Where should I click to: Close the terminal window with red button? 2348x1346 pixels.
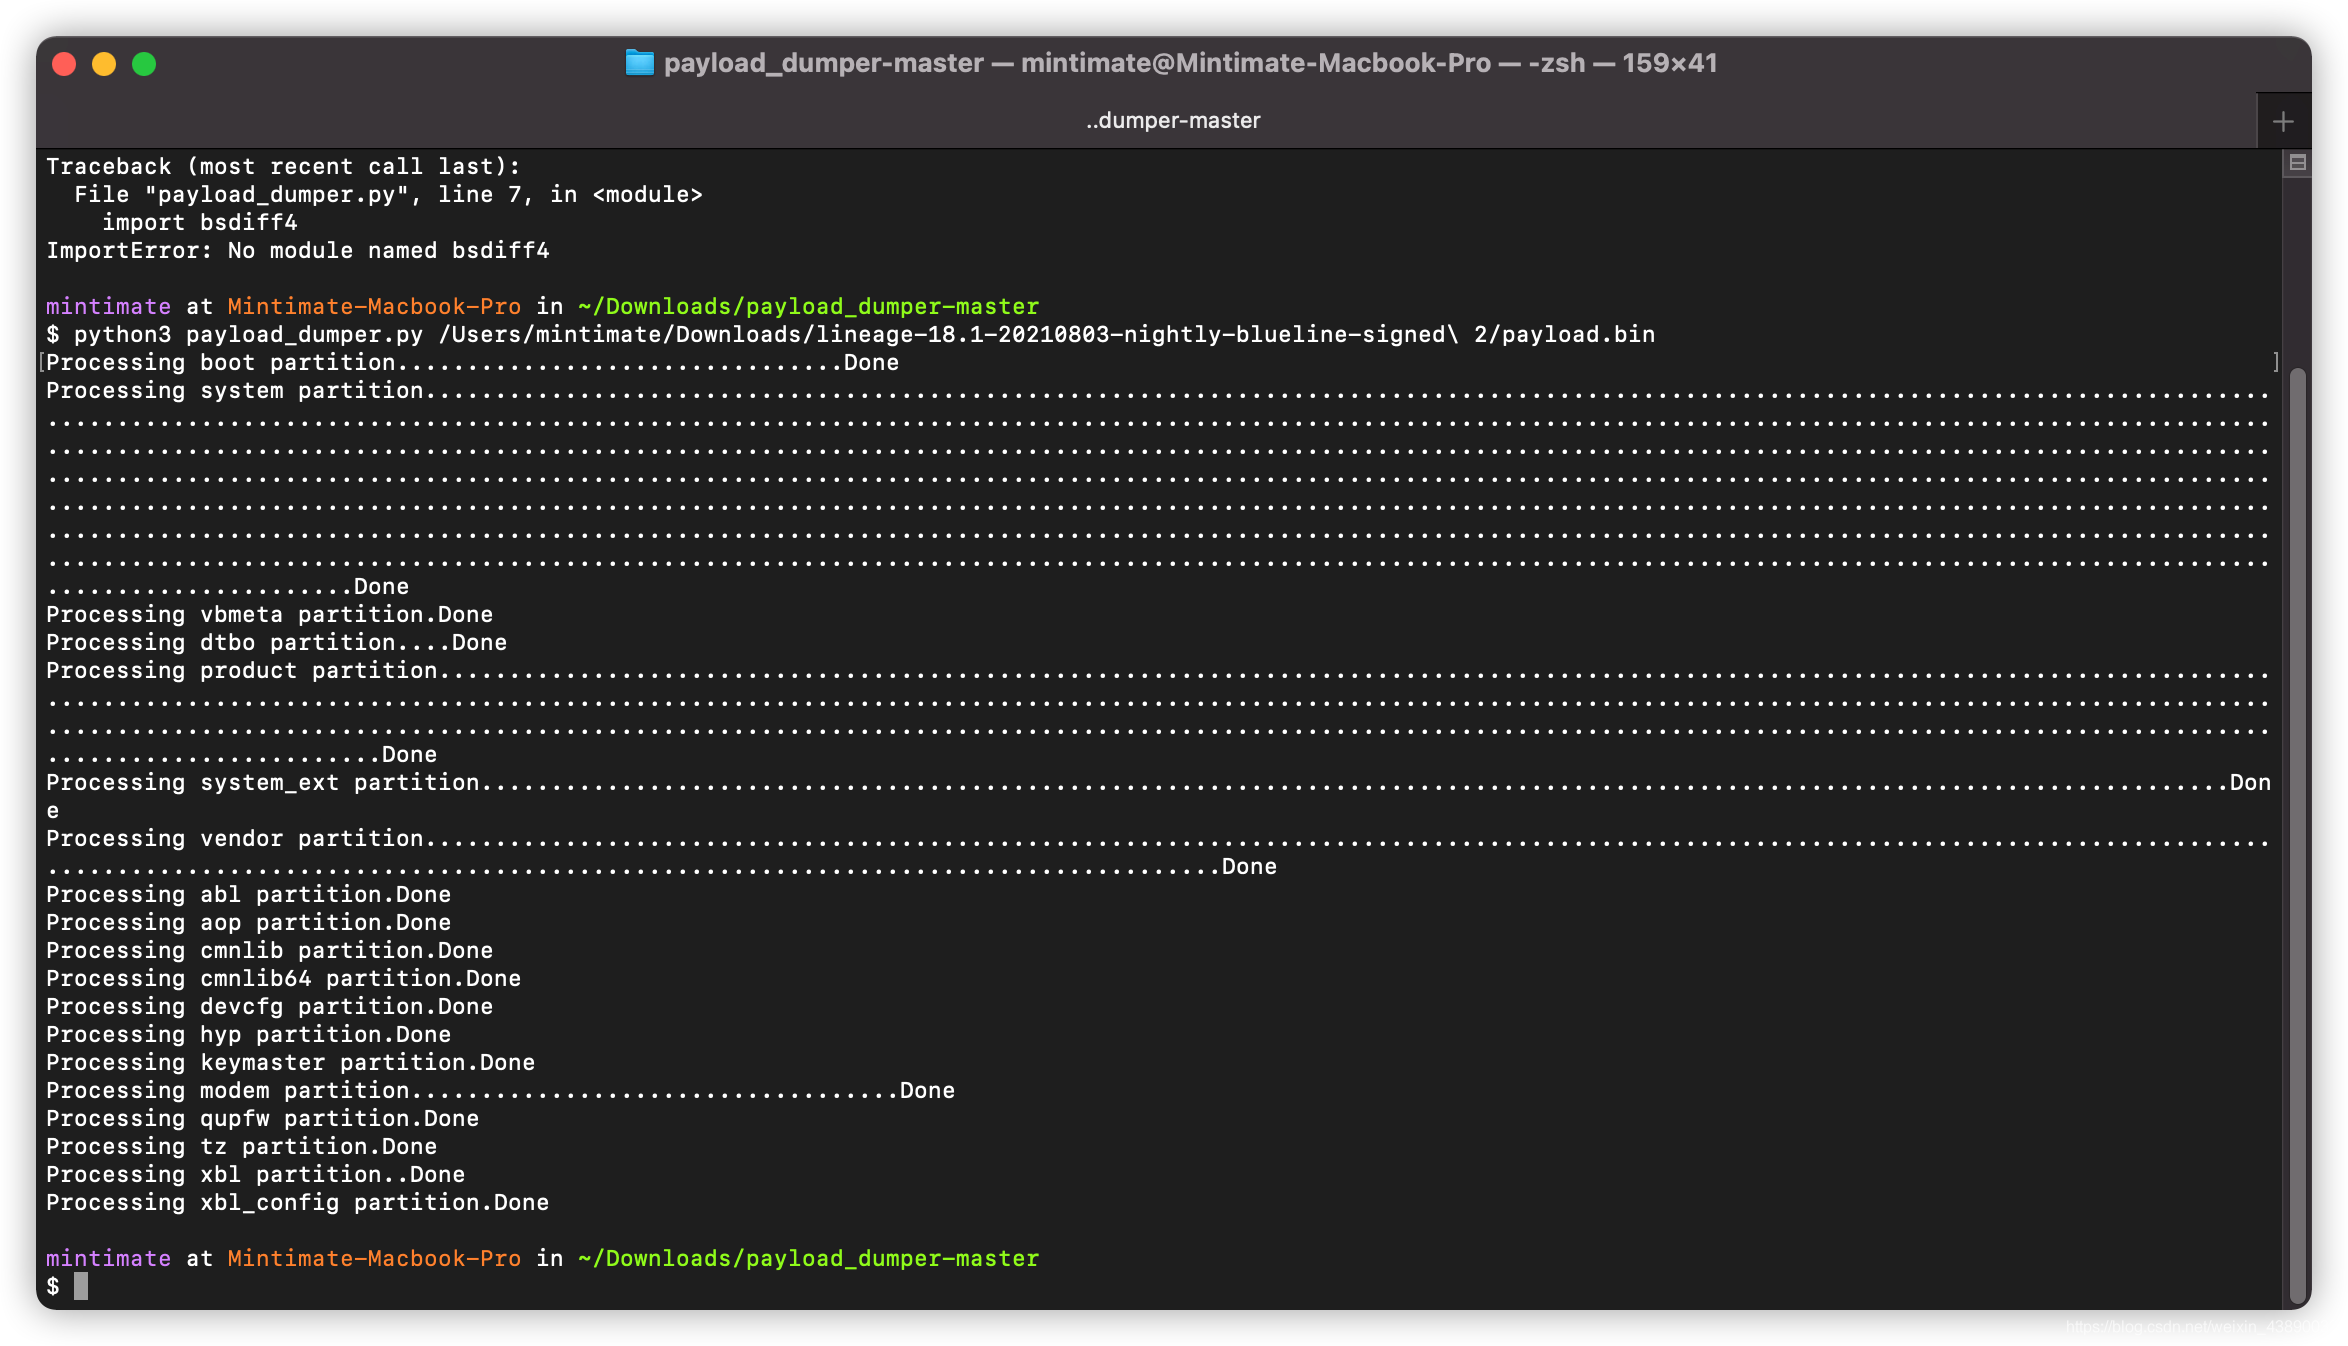point(64,64)
